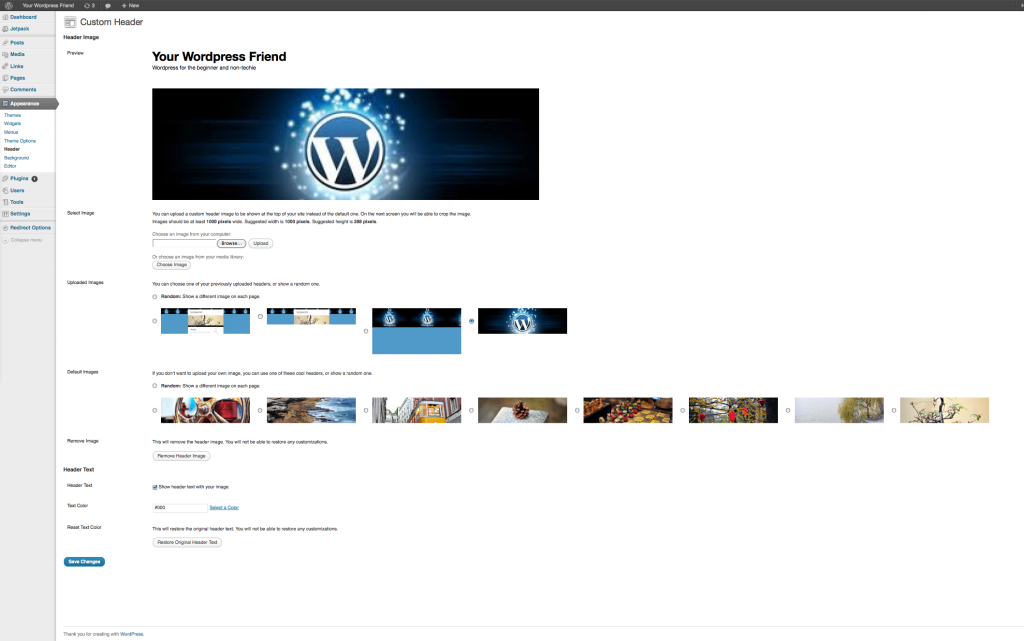Screen dimensions: 1024x641
Task: Click the Redirect Options icon
Action: pyautogui.click(x=5, y=228)
